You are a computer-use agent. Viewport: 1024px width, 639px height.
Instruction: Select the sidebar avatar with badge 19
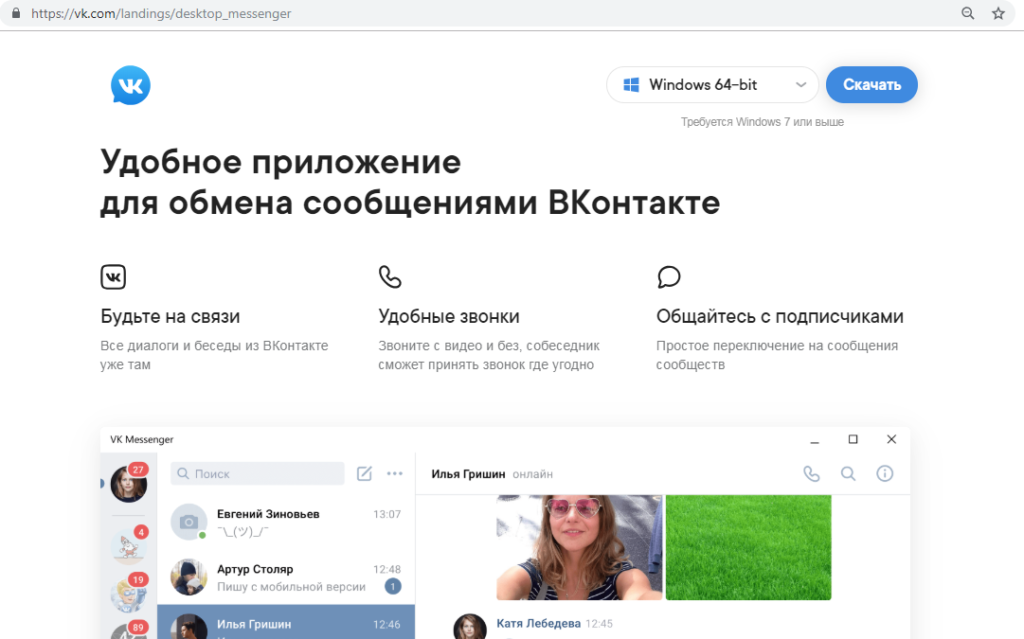coord(129,593)
